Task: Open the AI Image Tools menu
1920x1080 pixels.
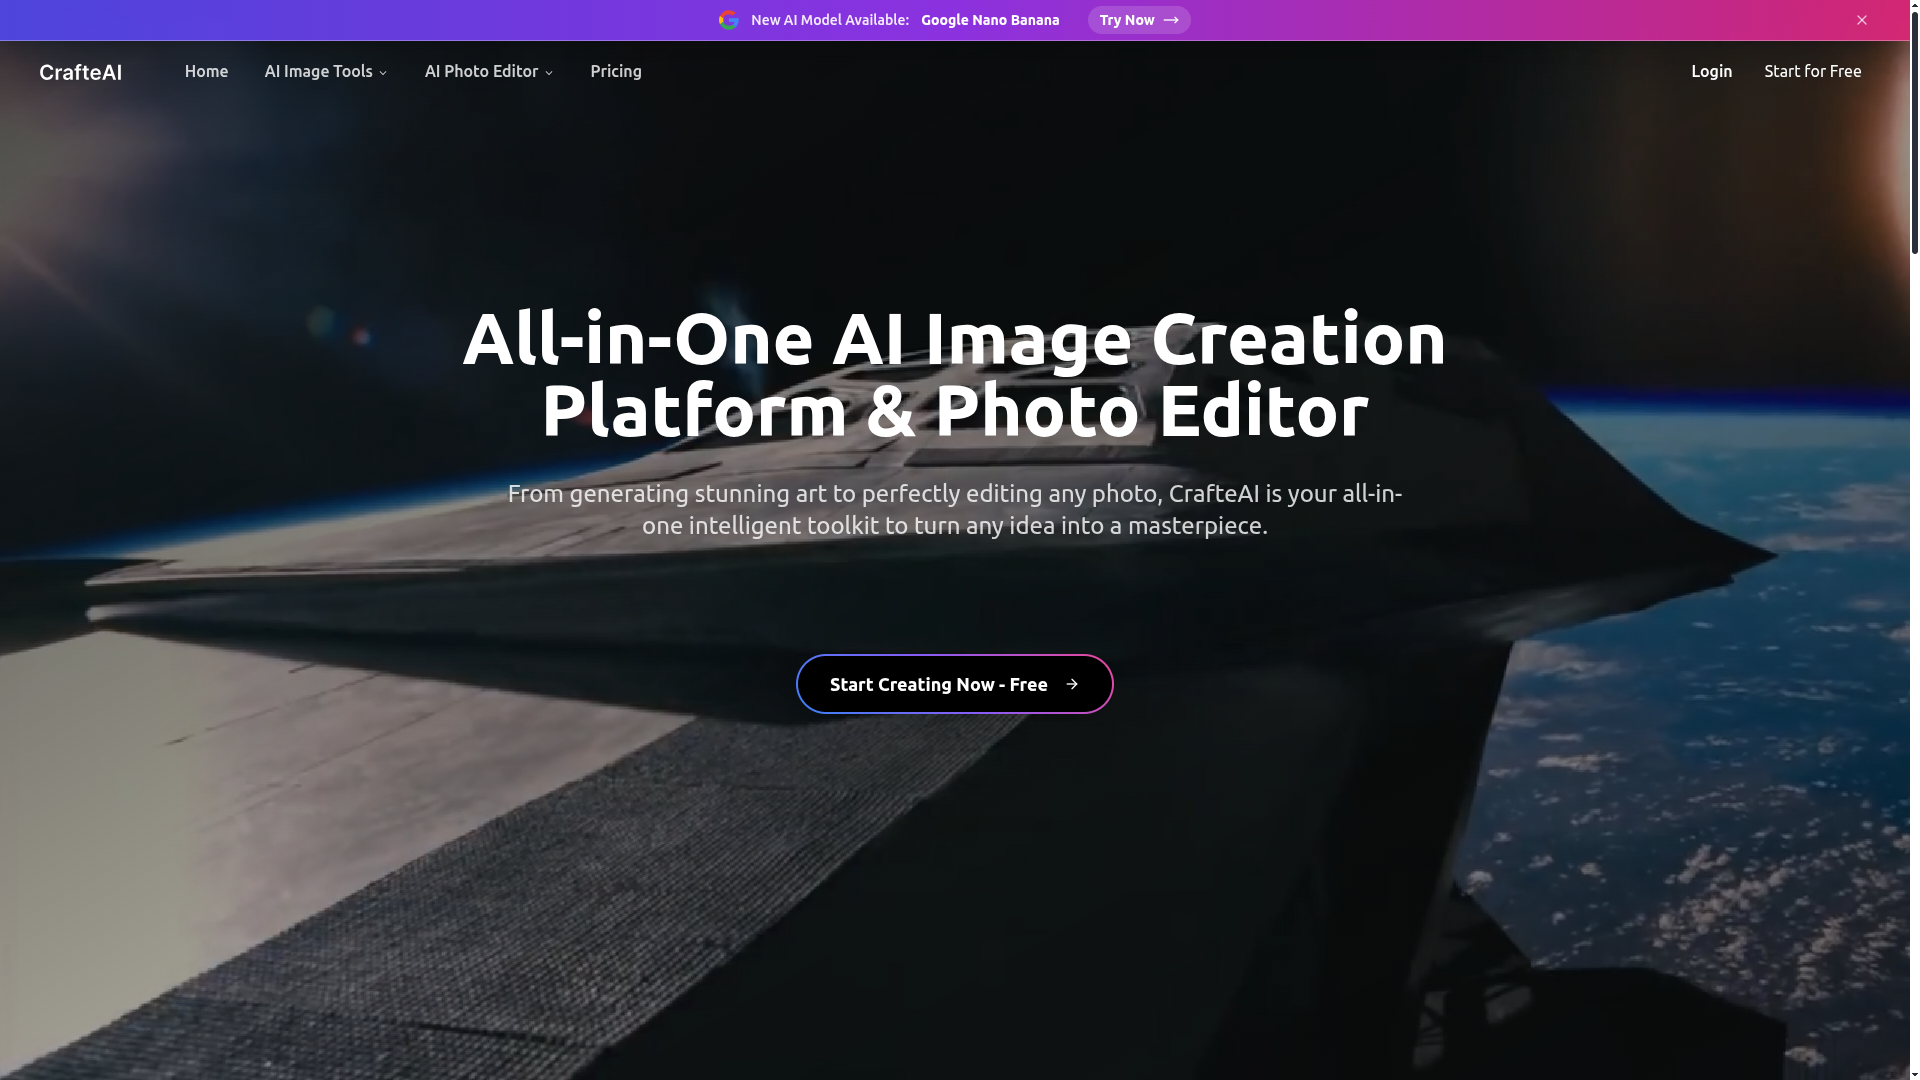Action: click(318, 71)
